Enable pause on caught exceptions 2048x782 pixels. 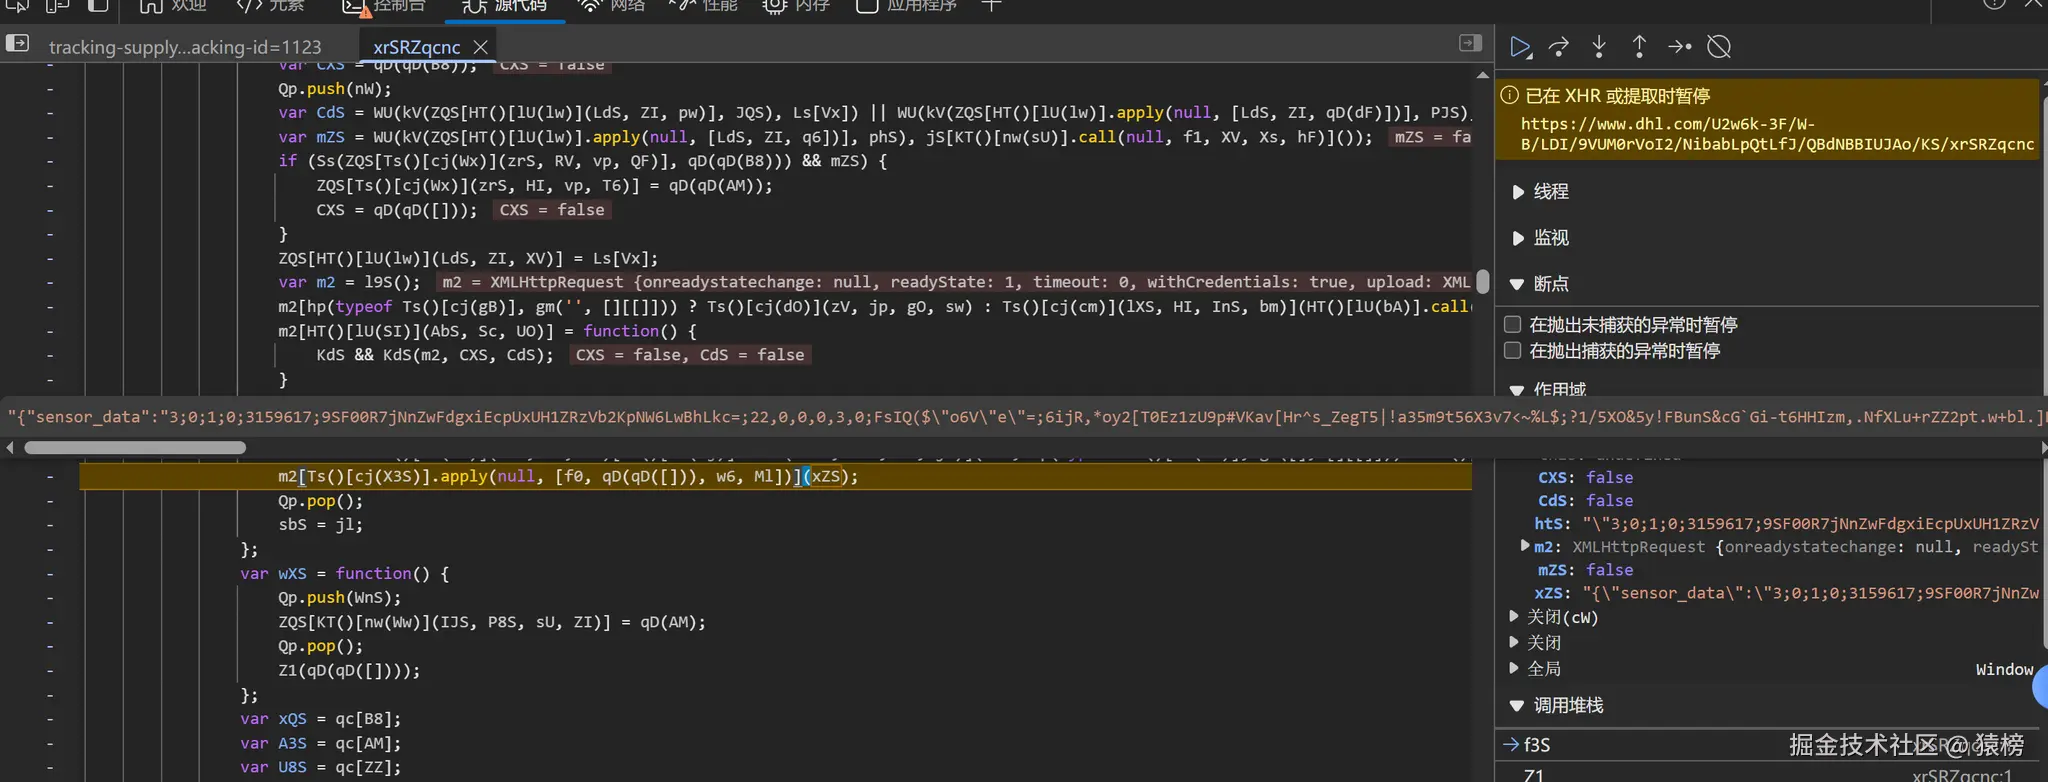pos(1513,350)
